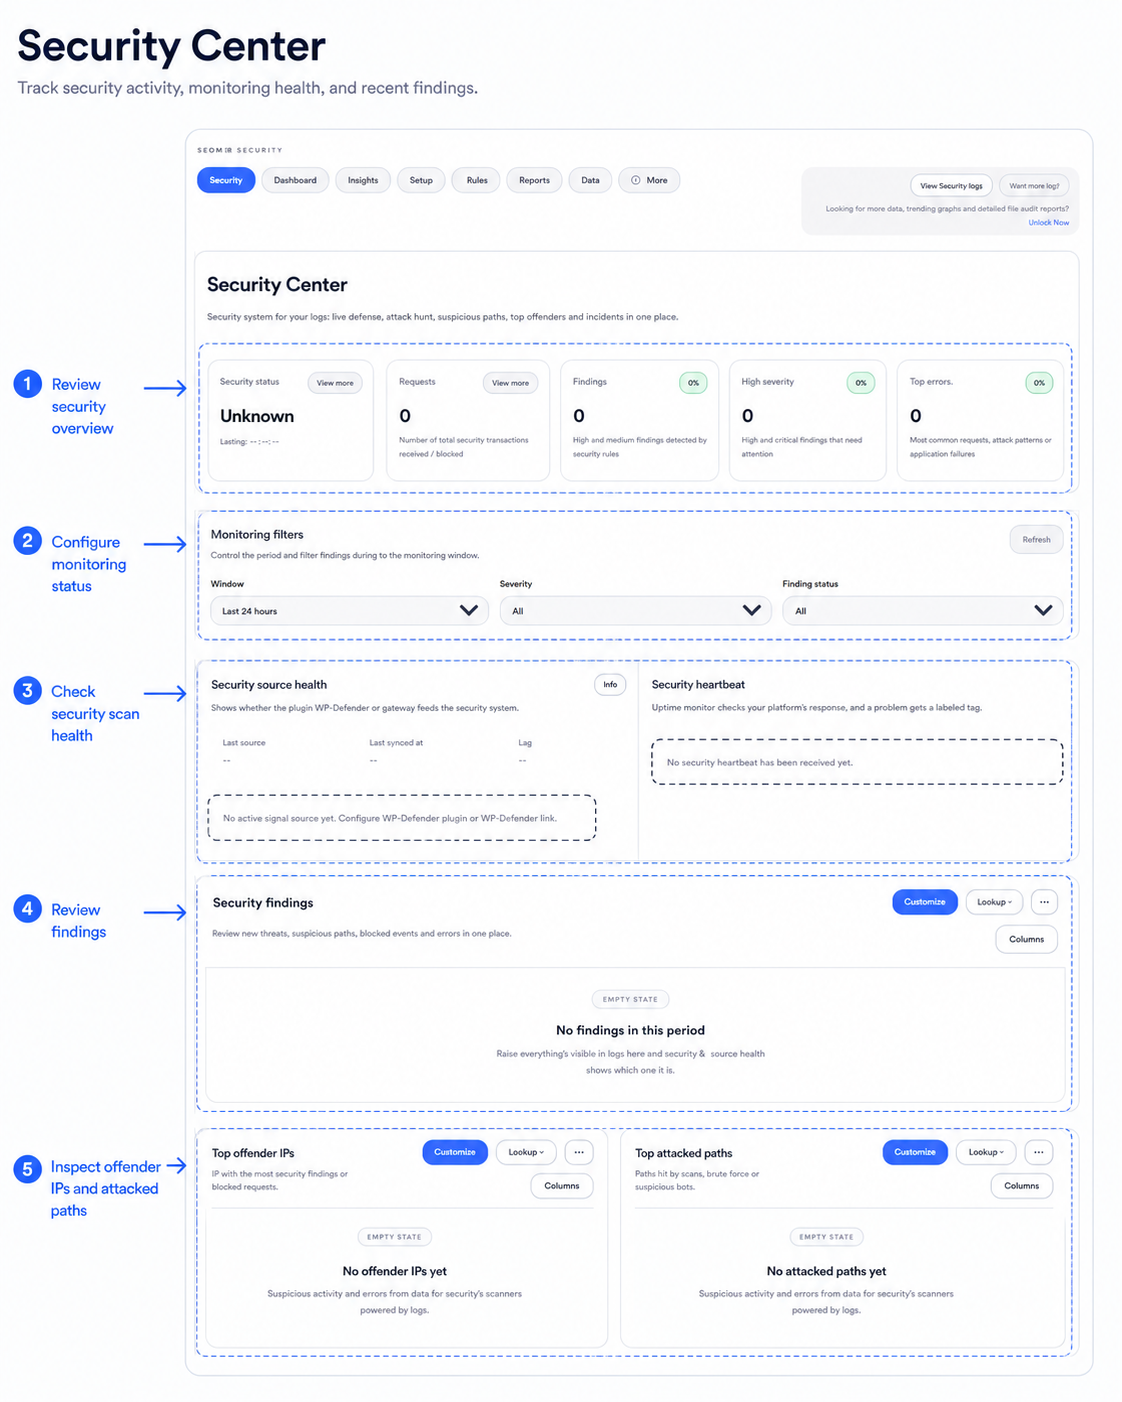Image resolution: width=1122 pixels, height=1402 pixels.
Task: Click the Want more log? button
Action: pos(1034,186)
